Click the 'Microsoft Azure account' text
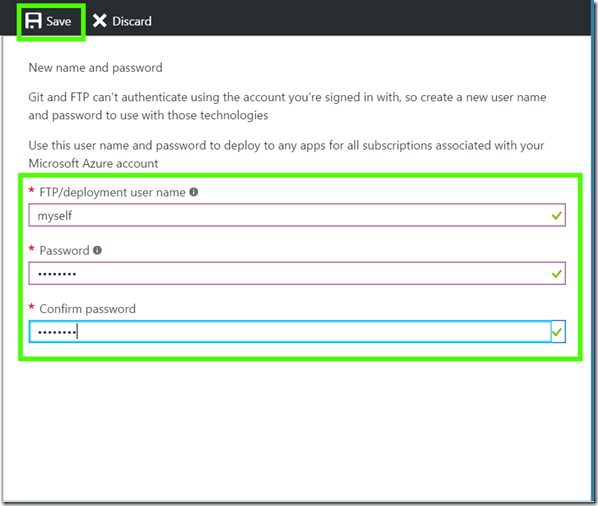598x506 pixels. (93, 164)
